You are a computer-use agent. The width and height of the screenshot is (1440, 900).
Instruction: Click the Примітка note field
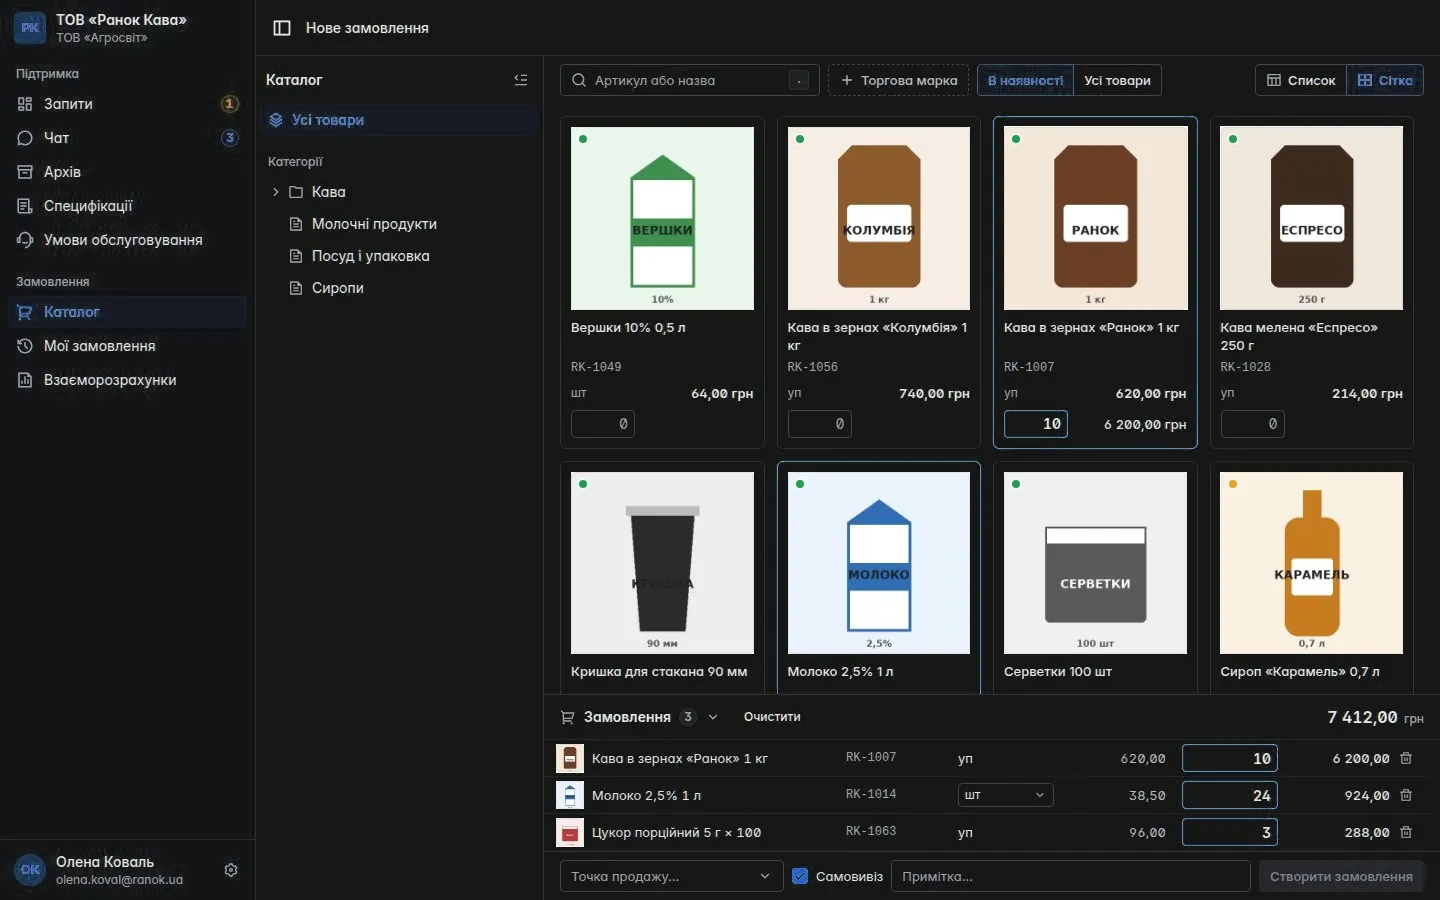[1071, 876]
